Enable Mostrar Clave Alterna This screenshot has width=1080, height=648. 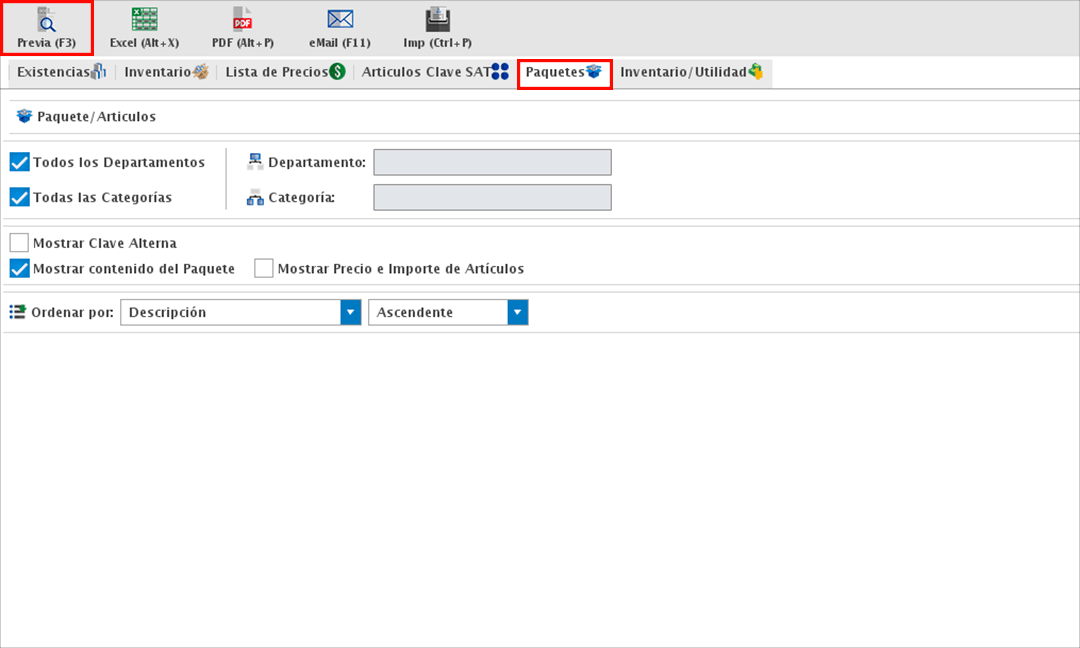19,243
